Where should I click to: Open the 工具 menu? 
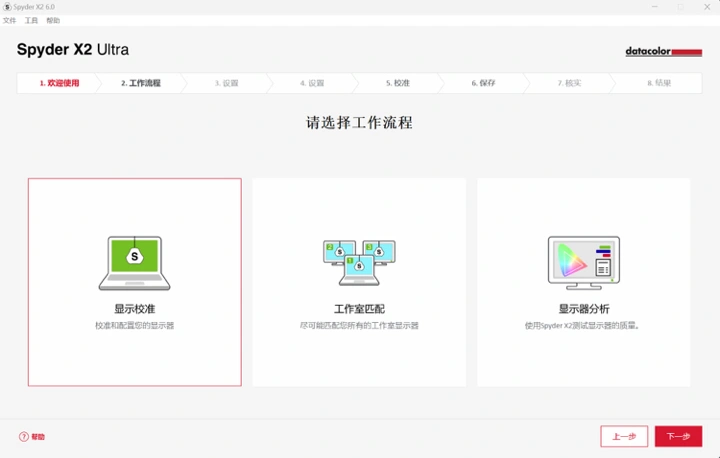coord(31,21)
